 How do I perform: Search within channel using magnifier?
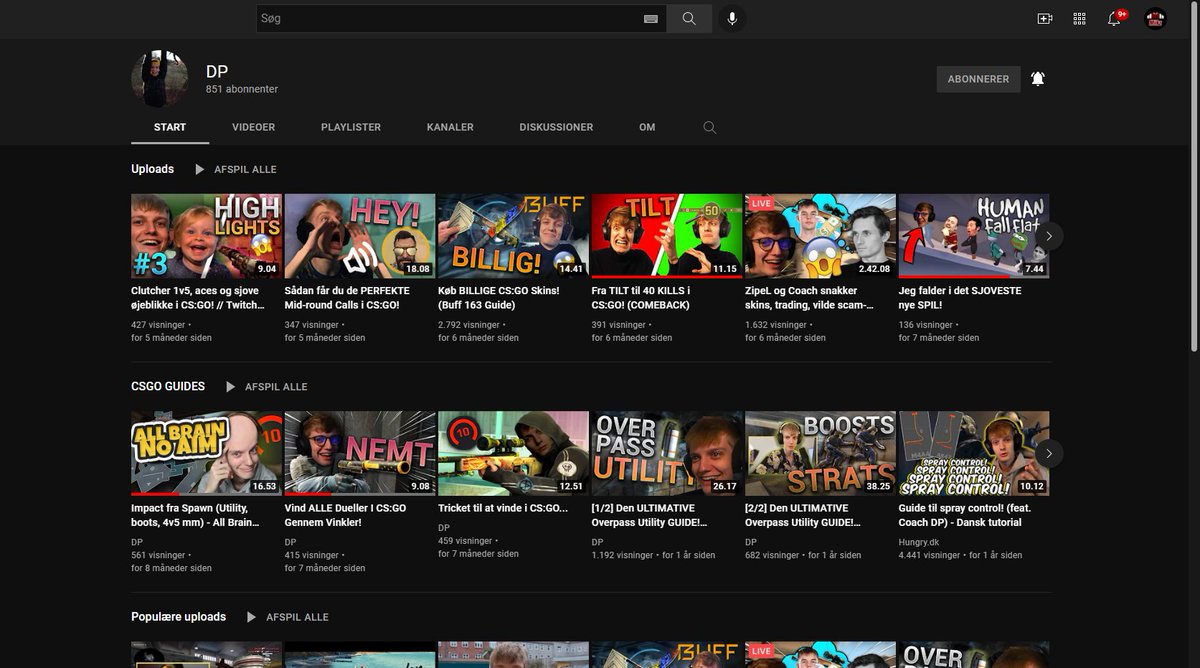710,128
